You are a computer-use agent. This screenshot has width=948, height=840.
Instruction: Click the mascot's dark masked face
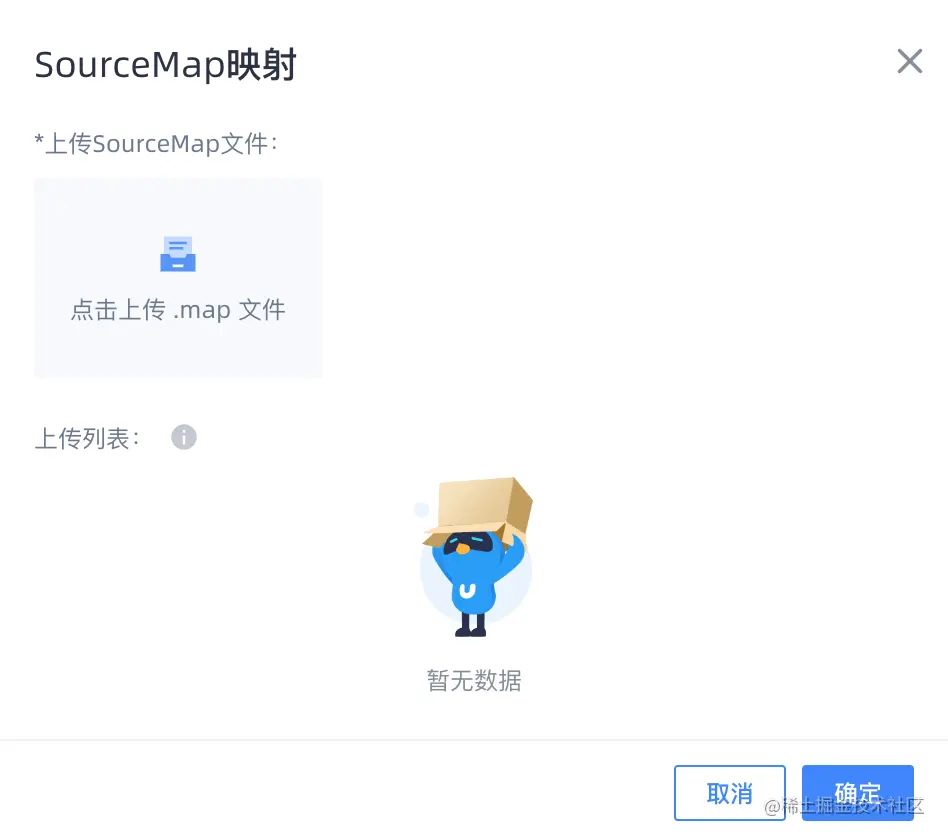tap(467, 542)
